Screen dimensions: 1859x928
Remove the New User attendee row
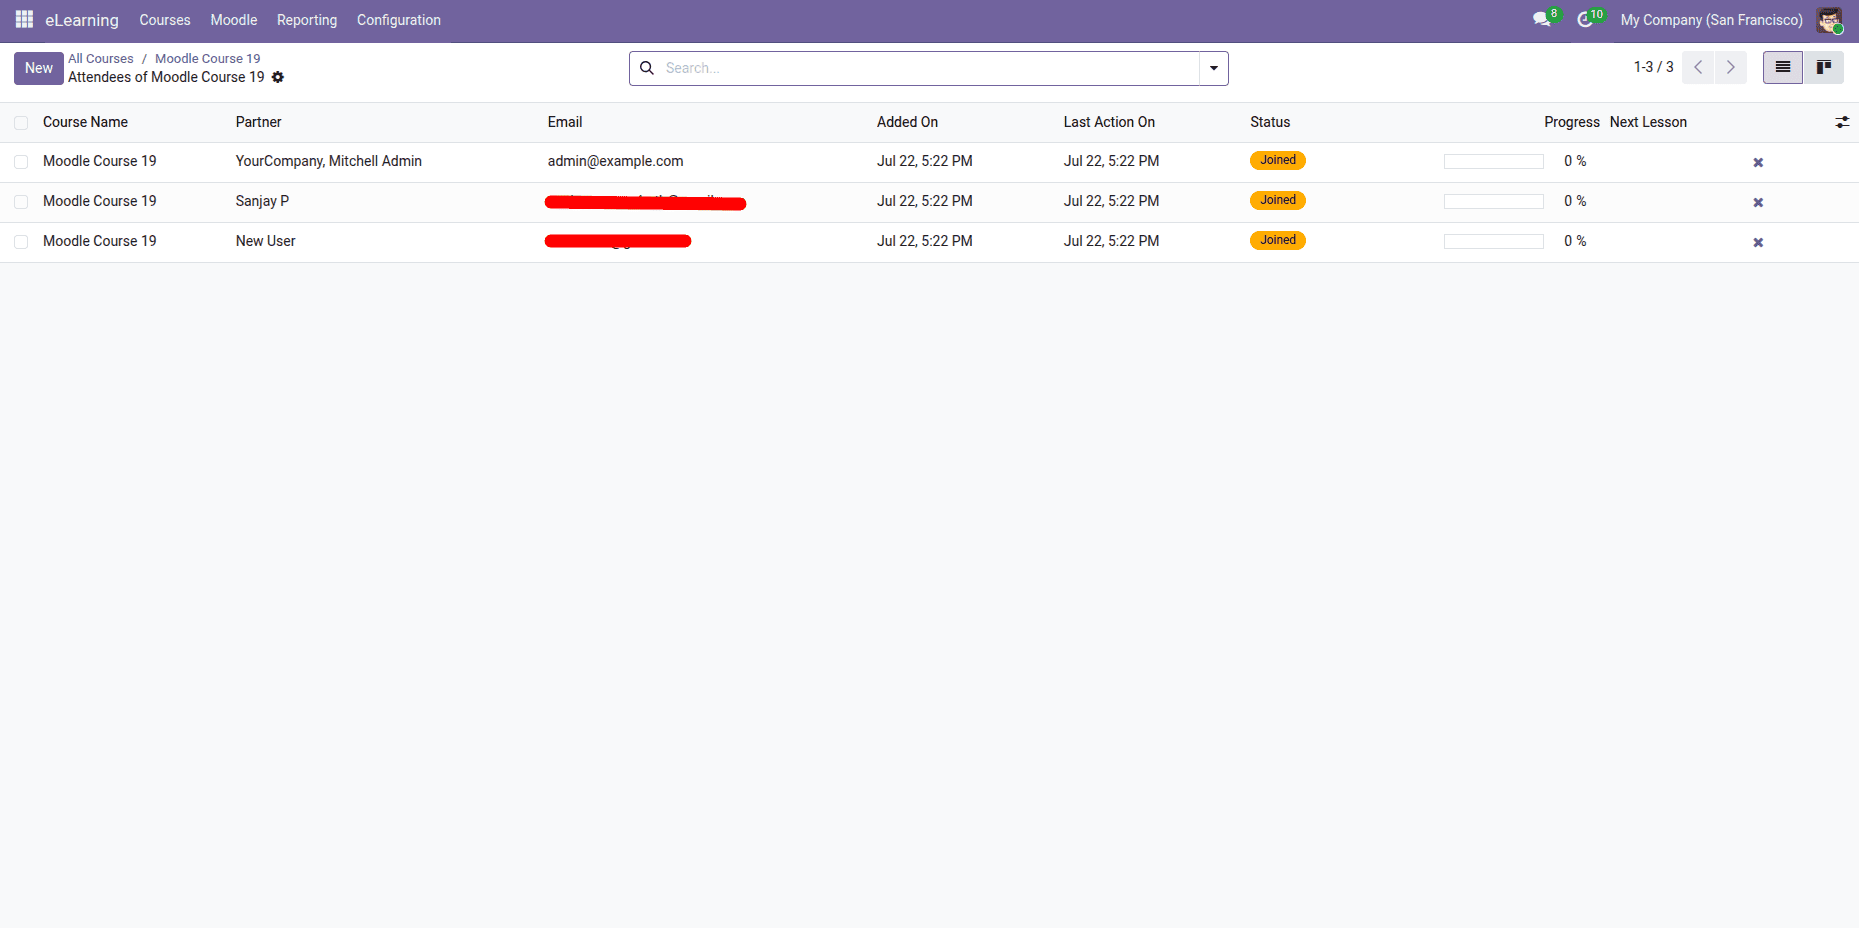[x=1758, y=242]
